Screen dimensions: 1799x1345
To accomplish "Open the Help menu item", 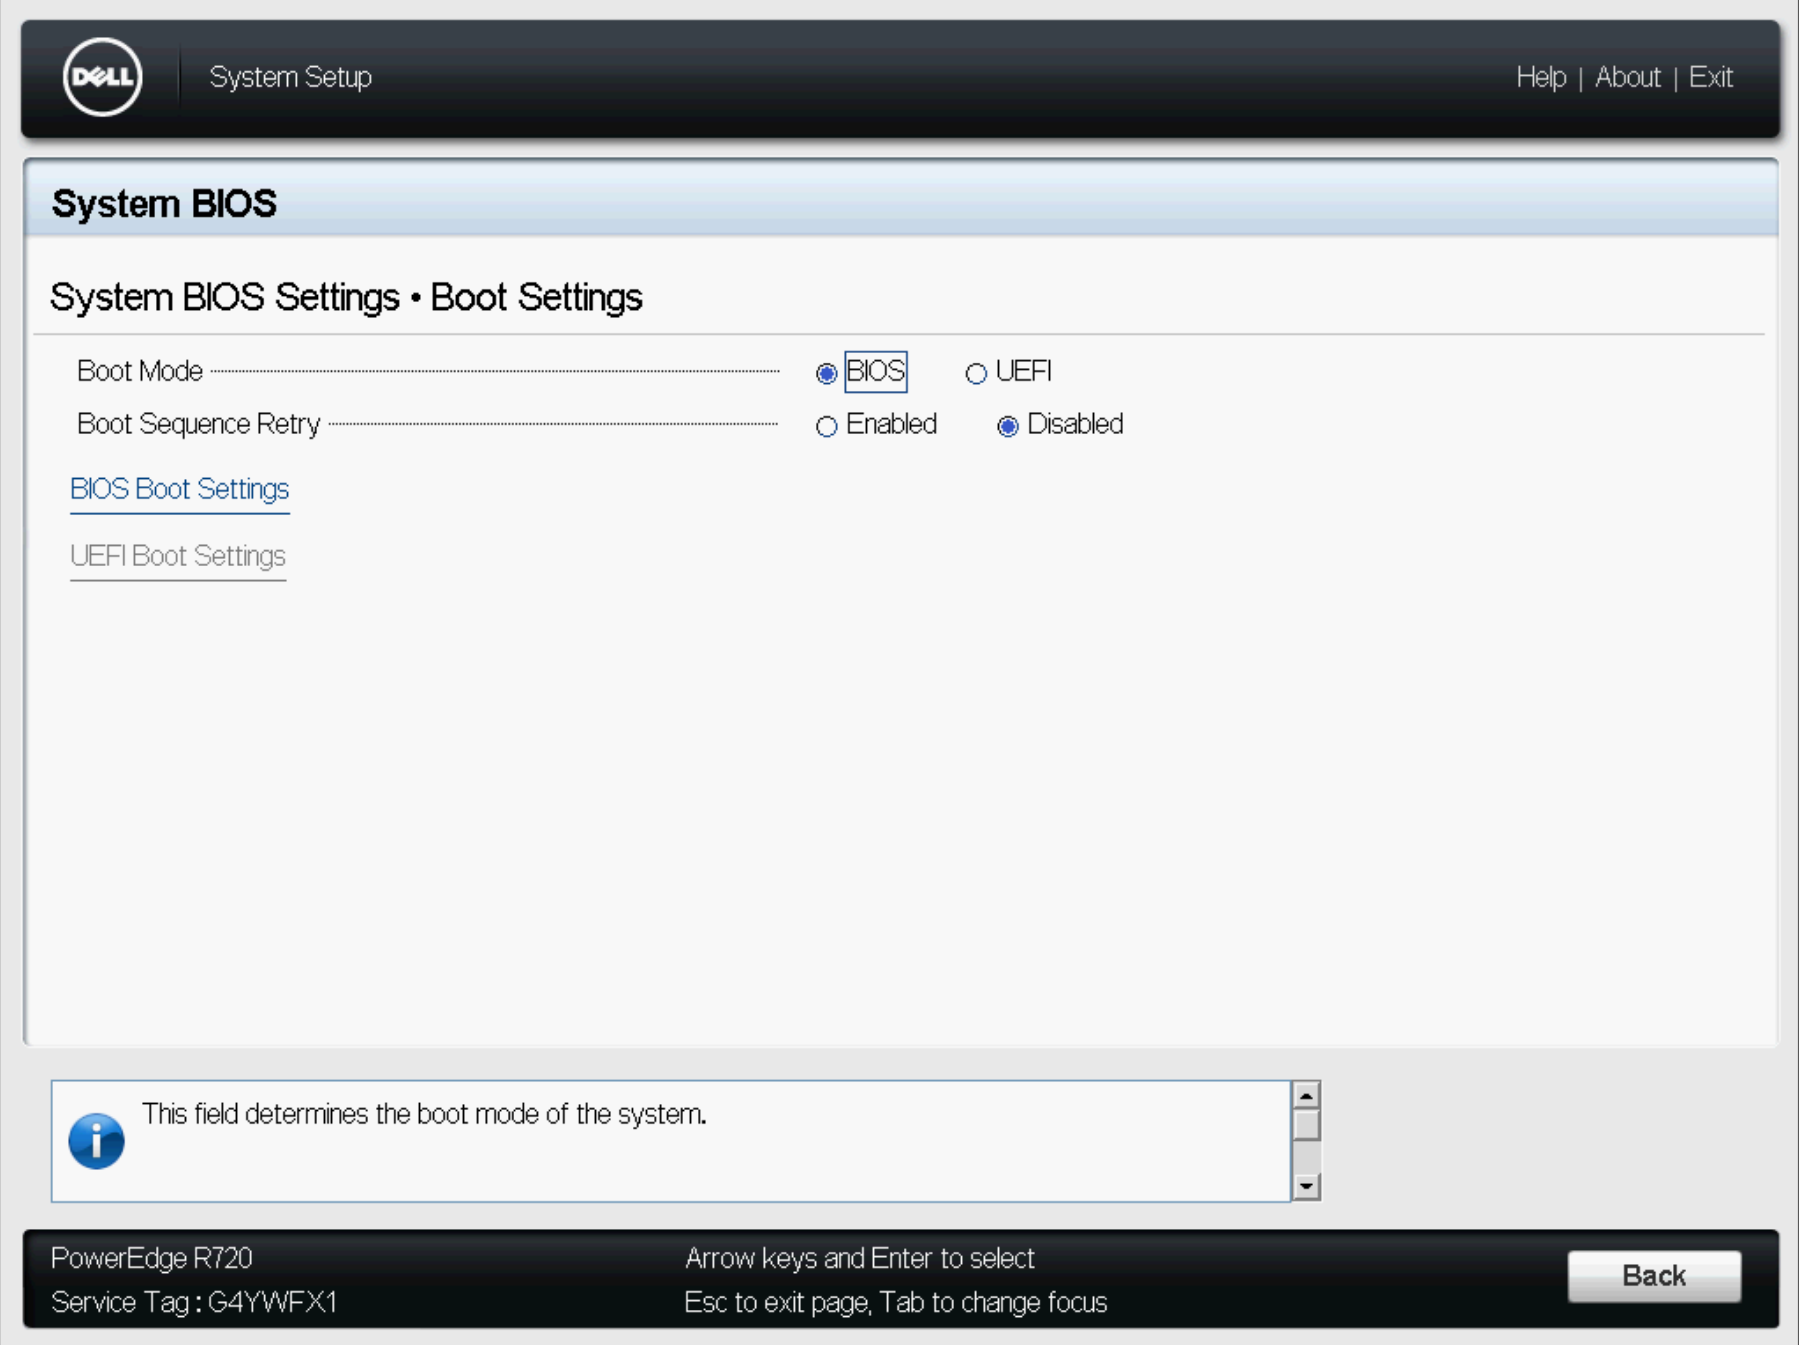I will tap(1541, 77).
